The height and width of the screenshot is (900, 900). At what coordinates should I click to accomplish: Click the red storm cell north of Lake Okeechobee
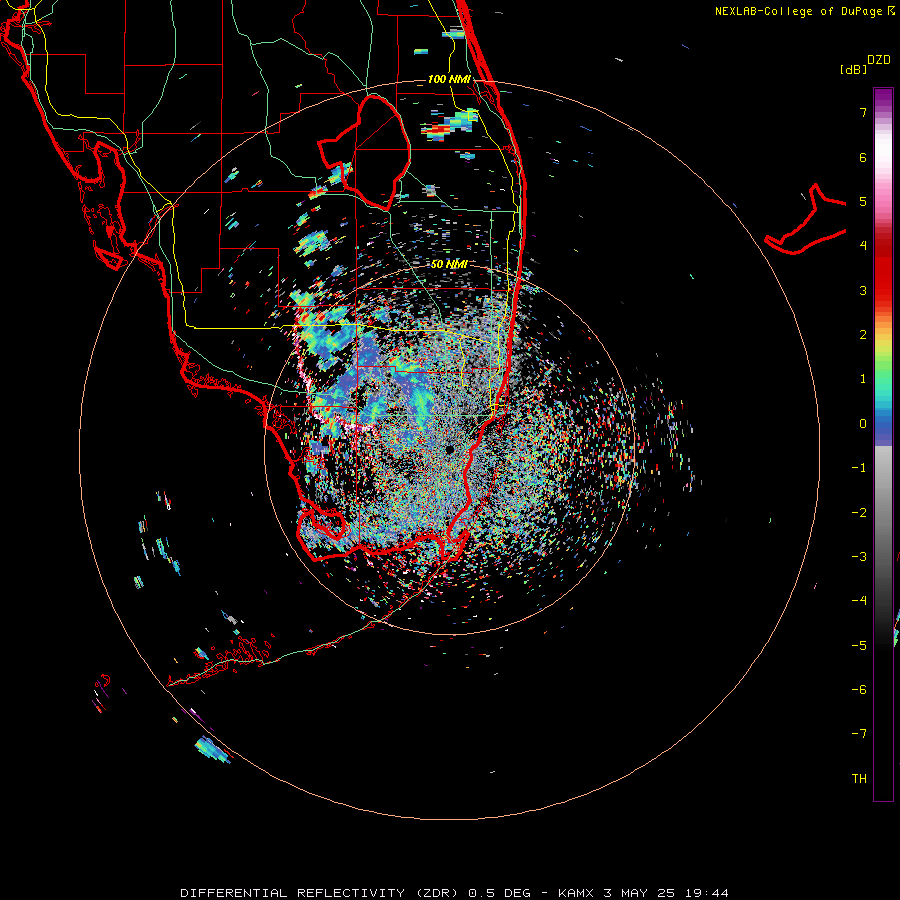pyautogui.click(x=437, y=130)
